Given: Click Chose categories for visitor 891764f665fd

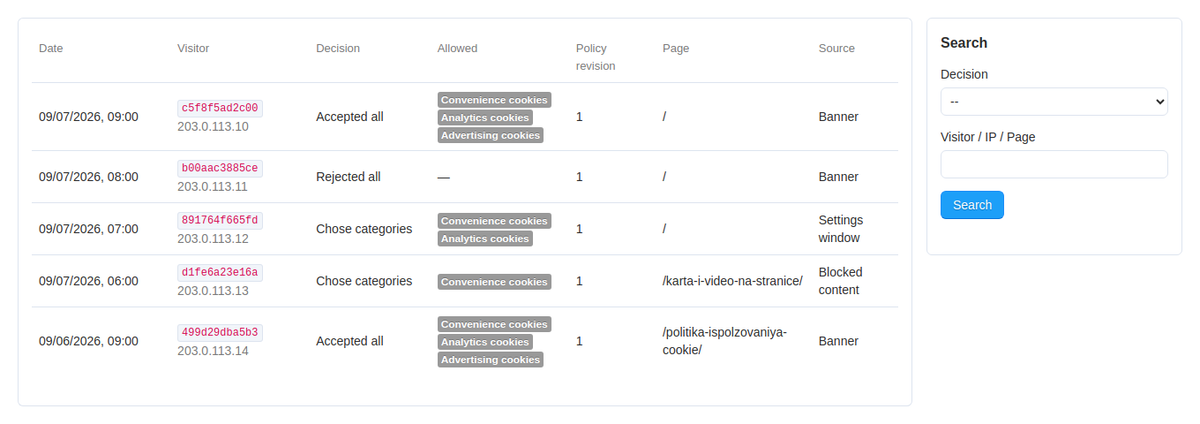Looking at the screenshot, I should click(x=364, y=229).
